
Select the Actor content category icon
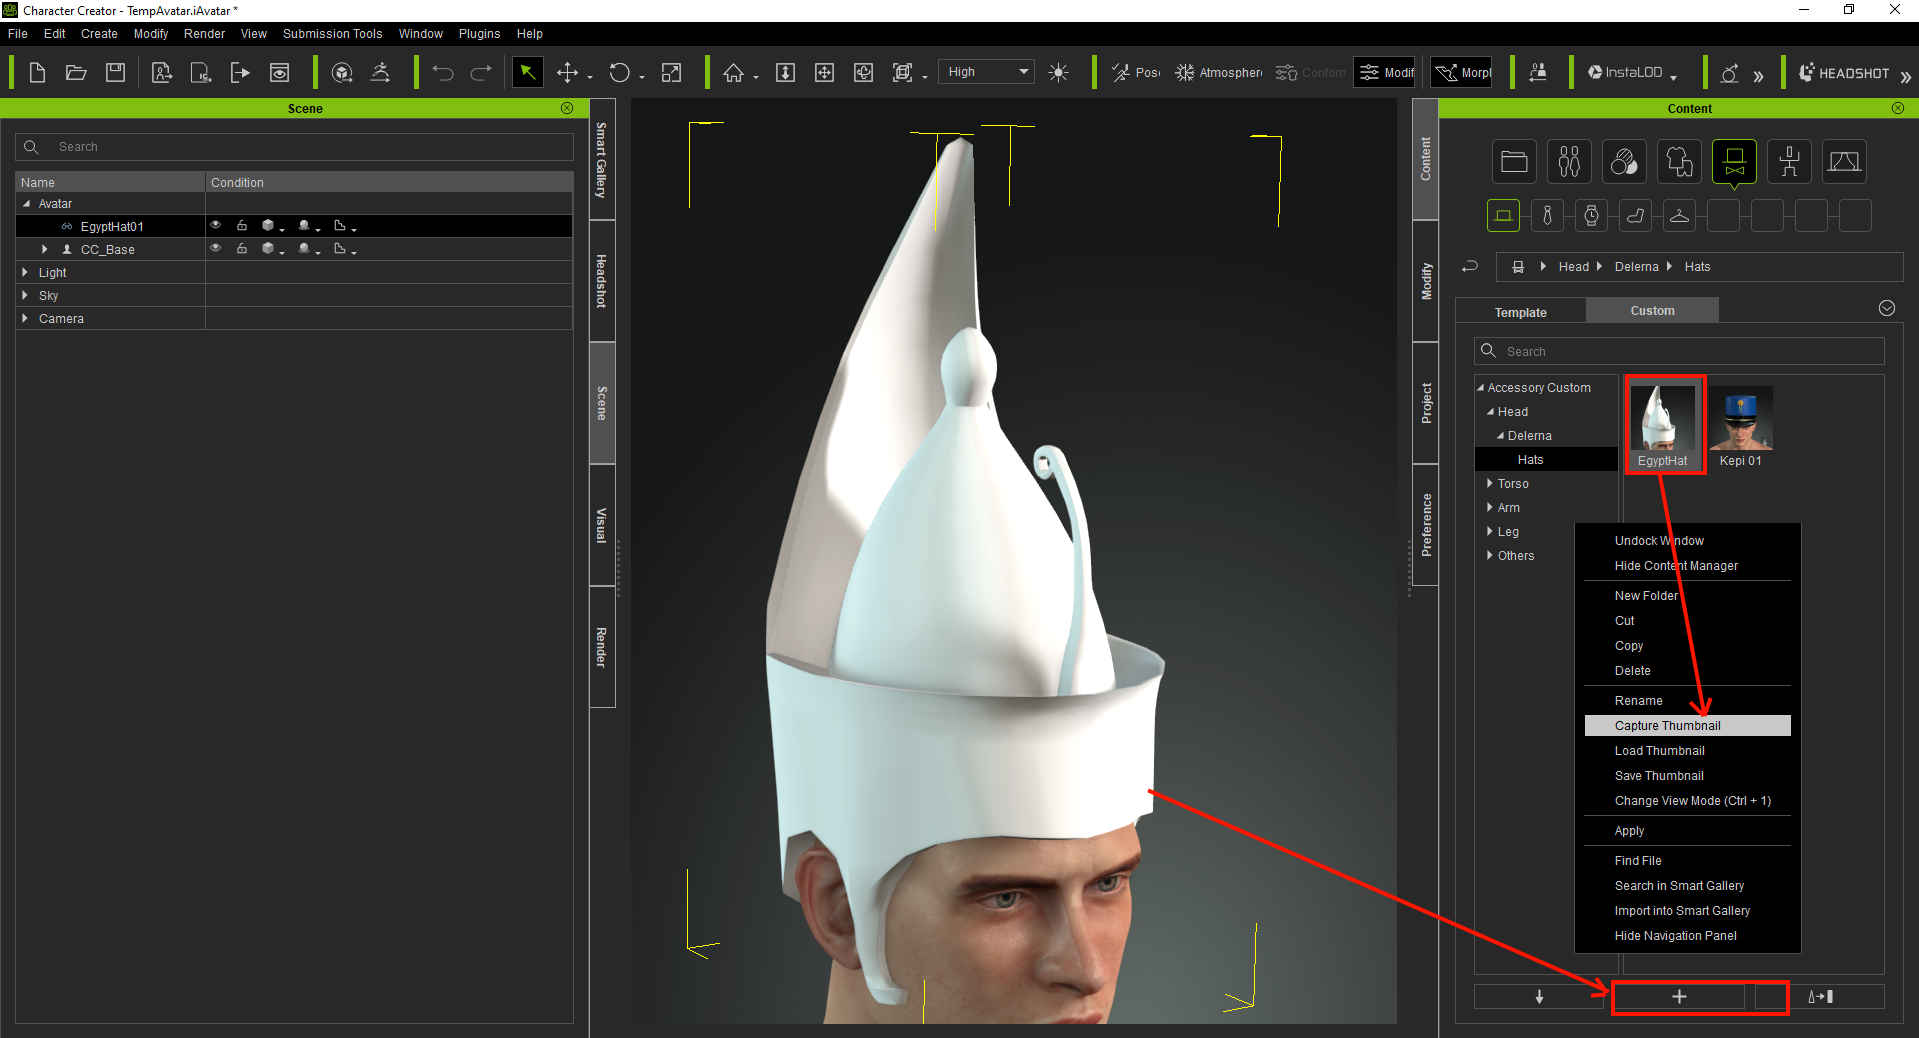click(x=1569, y=162)
